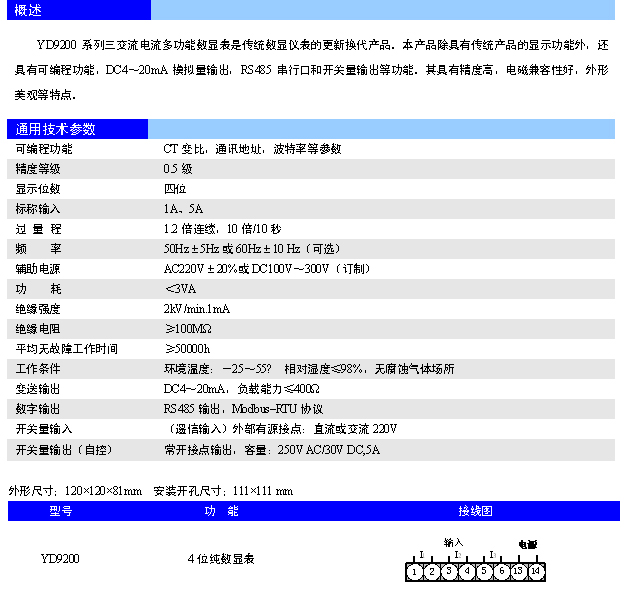The image size is (631, 593).
Task: Click the 接线图 column header
Action: coord(475,511)
